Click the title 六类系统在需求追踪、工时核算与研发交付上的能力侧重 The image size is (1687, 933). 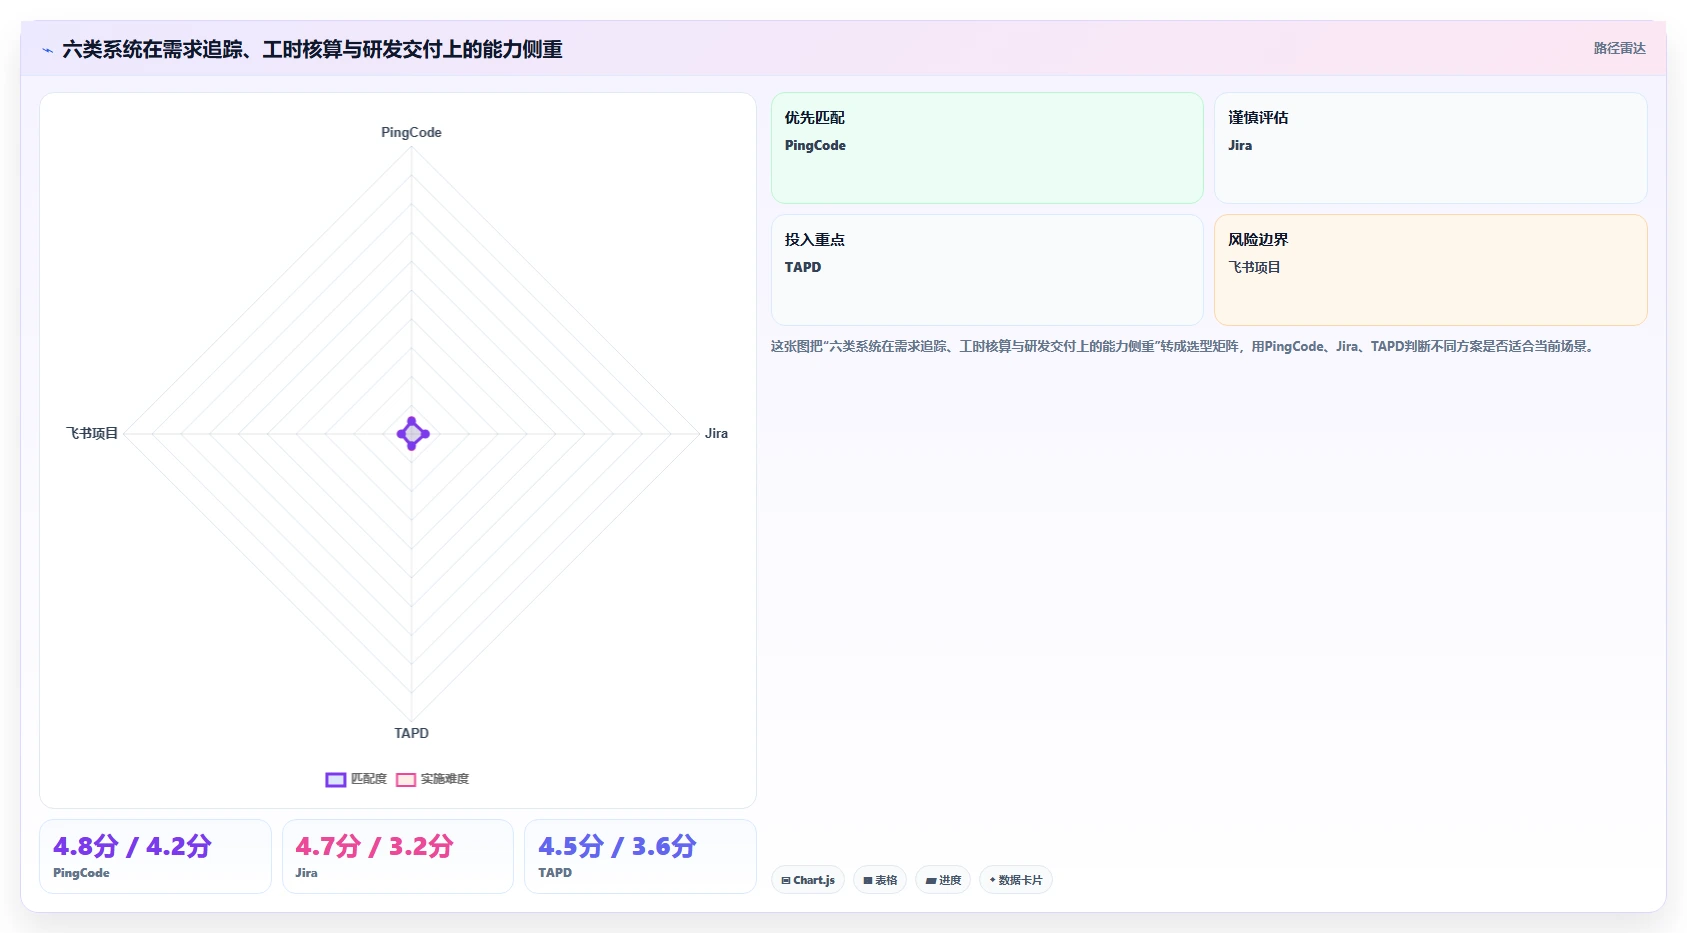[312, 49]
